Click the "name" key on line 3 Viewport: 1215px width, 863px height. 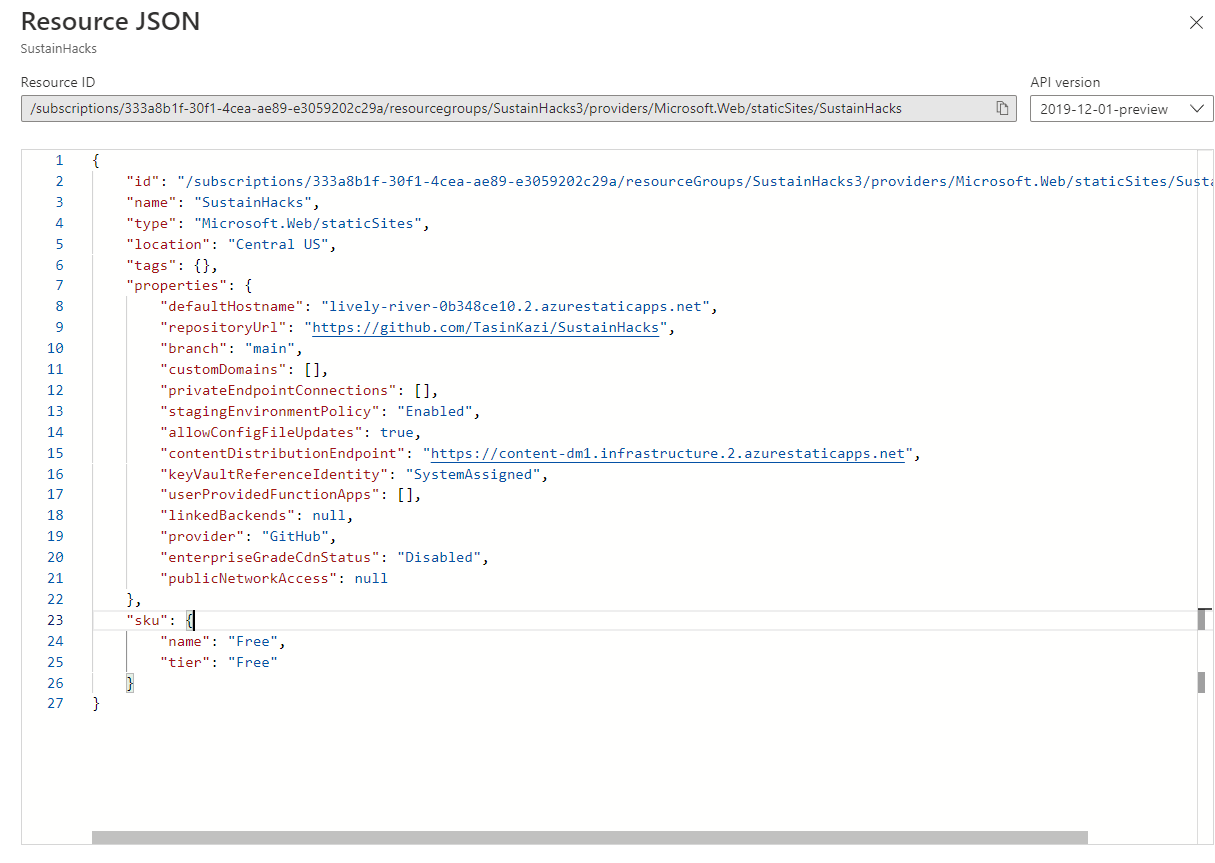pyautogui.click(x=151, y=202)
